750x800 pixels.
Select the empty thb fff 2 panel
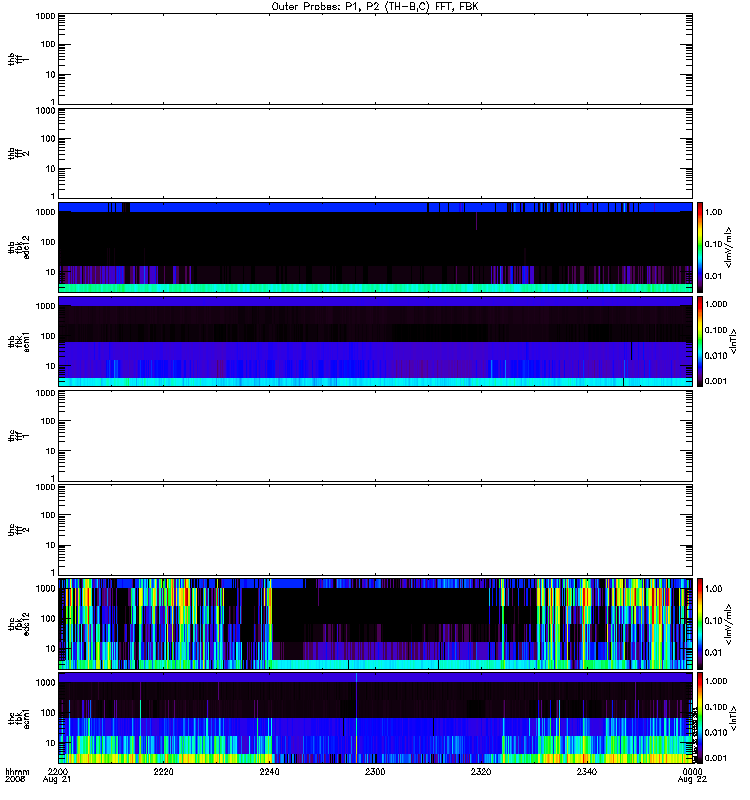tap(375, 152)
